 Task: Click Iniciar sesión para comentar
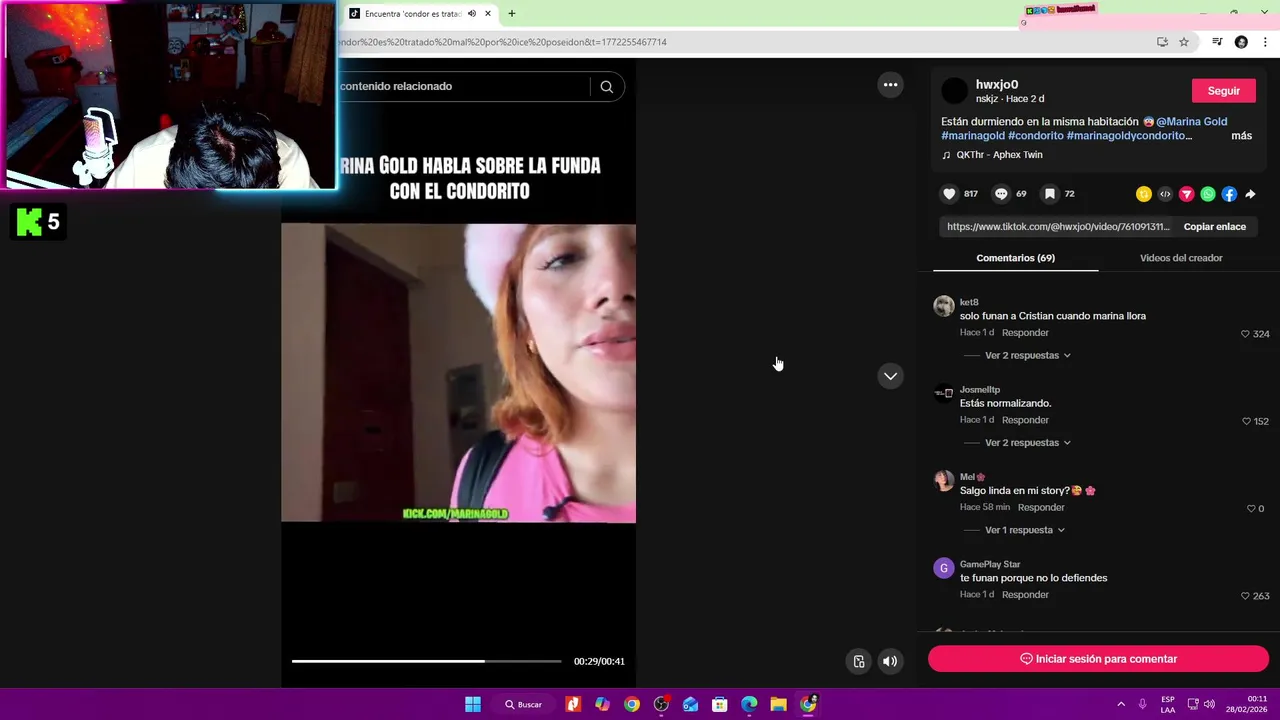click(x=1098, y=659)
